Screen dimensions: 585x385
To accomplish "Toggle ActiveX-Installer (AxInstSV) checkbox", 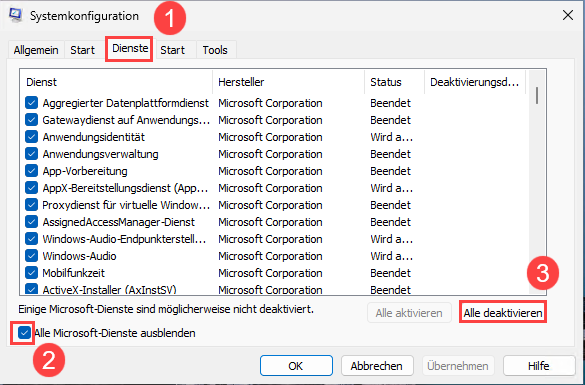I will click(31, 289).
